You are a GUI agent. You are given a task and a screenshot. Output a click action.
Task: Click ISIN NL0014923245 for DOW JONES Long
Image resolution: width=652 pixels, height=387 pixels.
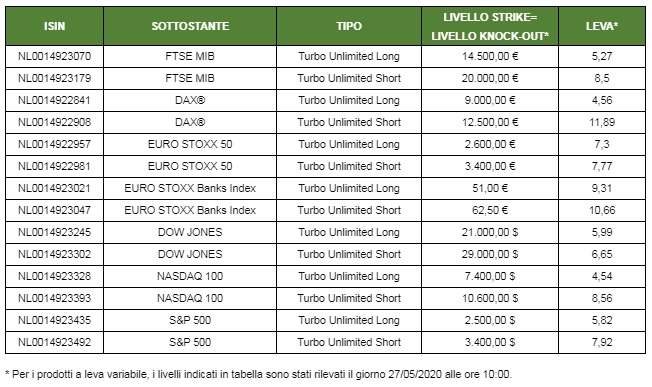(x=54, y=232)
